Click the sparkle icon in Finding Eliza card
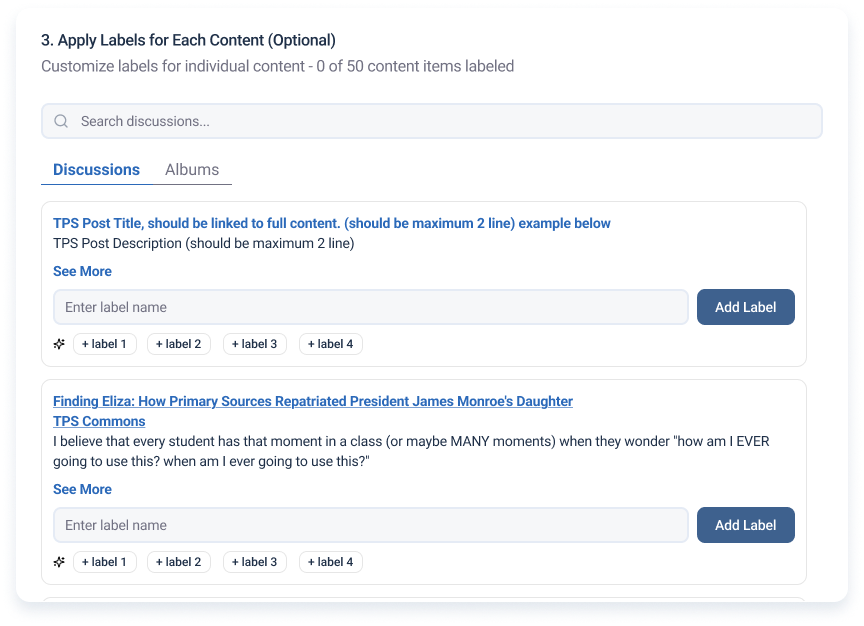This screenshot has width=864, height=626. click(59, 562)
